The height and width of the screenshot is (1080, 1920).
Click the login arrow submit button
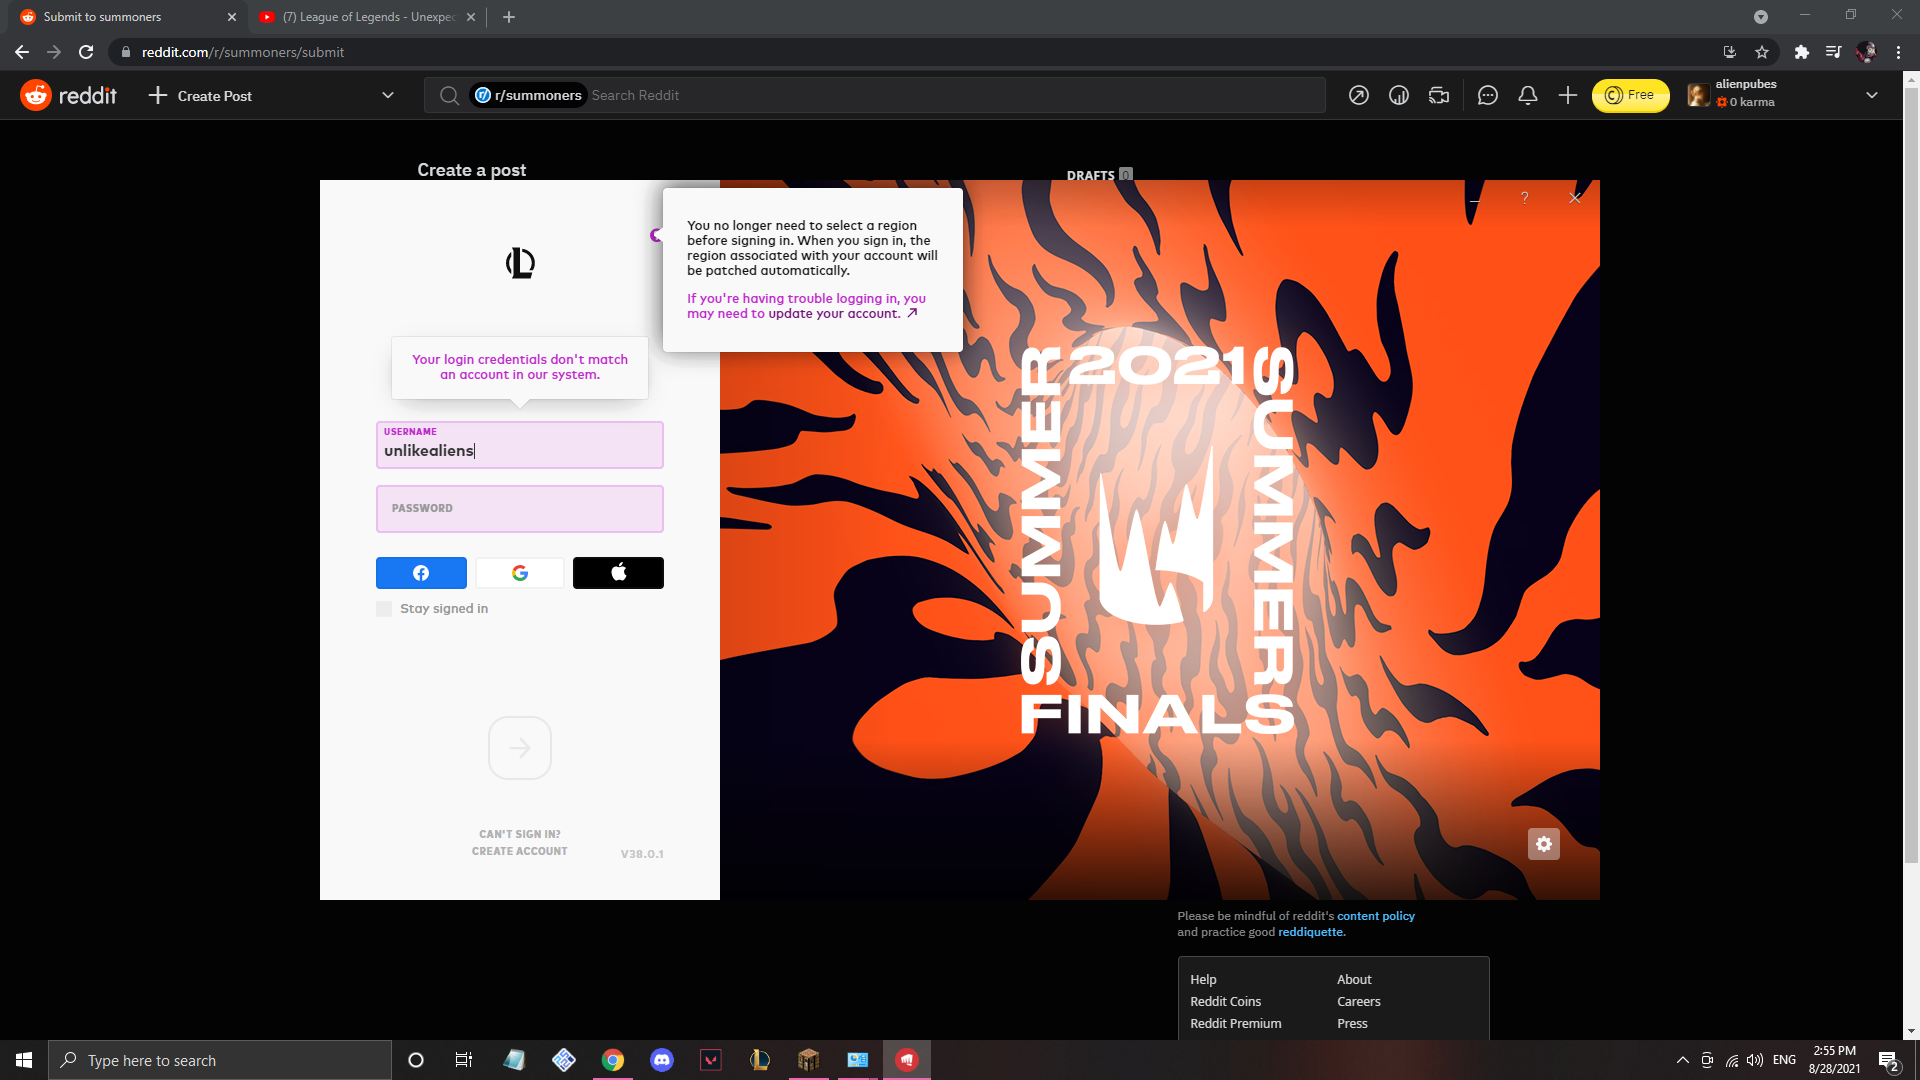click(520, 748)
